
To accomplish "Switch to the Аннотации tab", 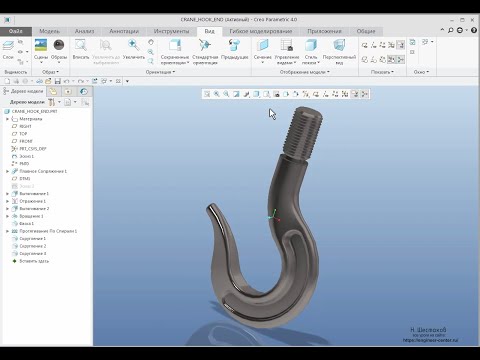I will [124, 31].
